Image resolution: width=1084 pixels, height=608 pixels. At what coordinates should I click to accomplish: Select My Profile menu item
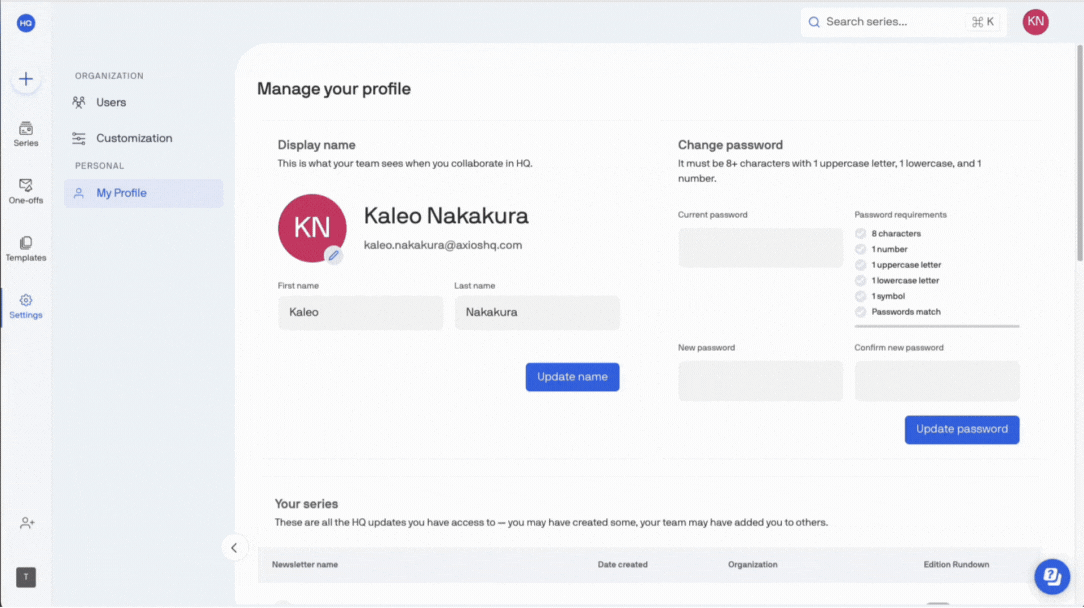point(121,193)
